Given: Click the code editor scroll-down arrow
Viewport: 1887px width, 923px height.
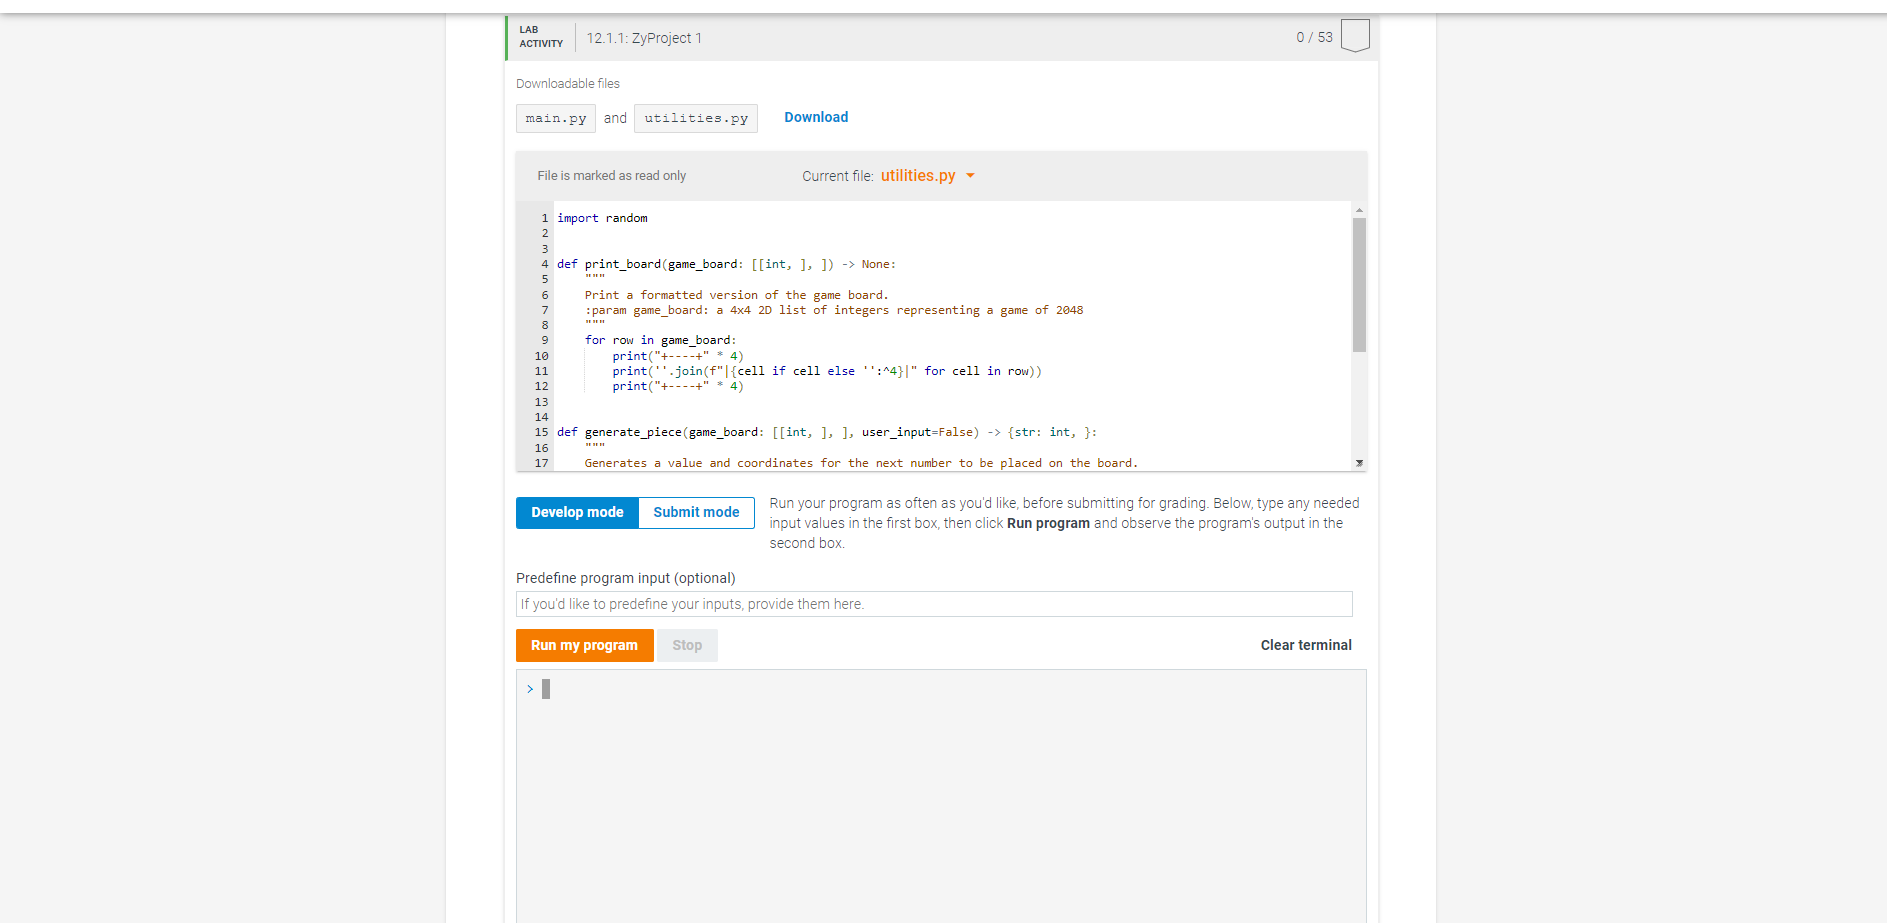Looking at the screenshot, I should pos(1359,462).
